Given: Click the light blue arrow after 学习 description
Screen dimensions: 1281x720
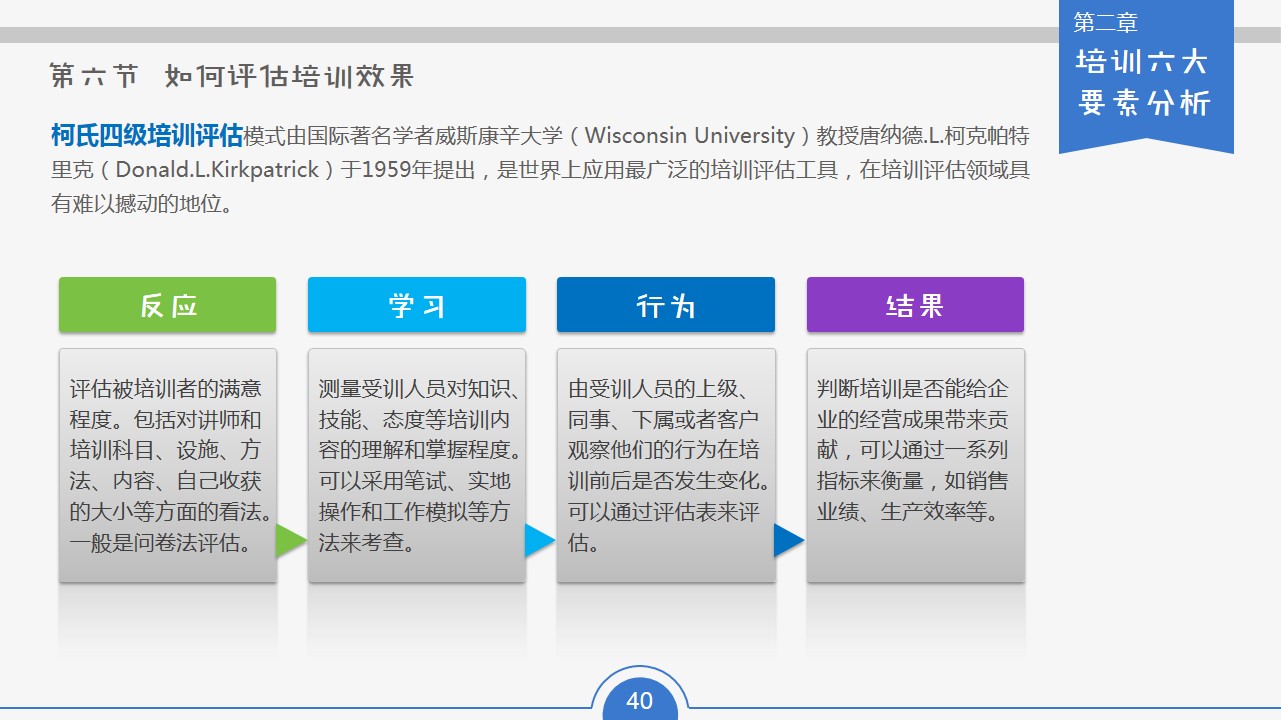Looking at the screenshot, I should pyautogui.click(x=540, y=540).
